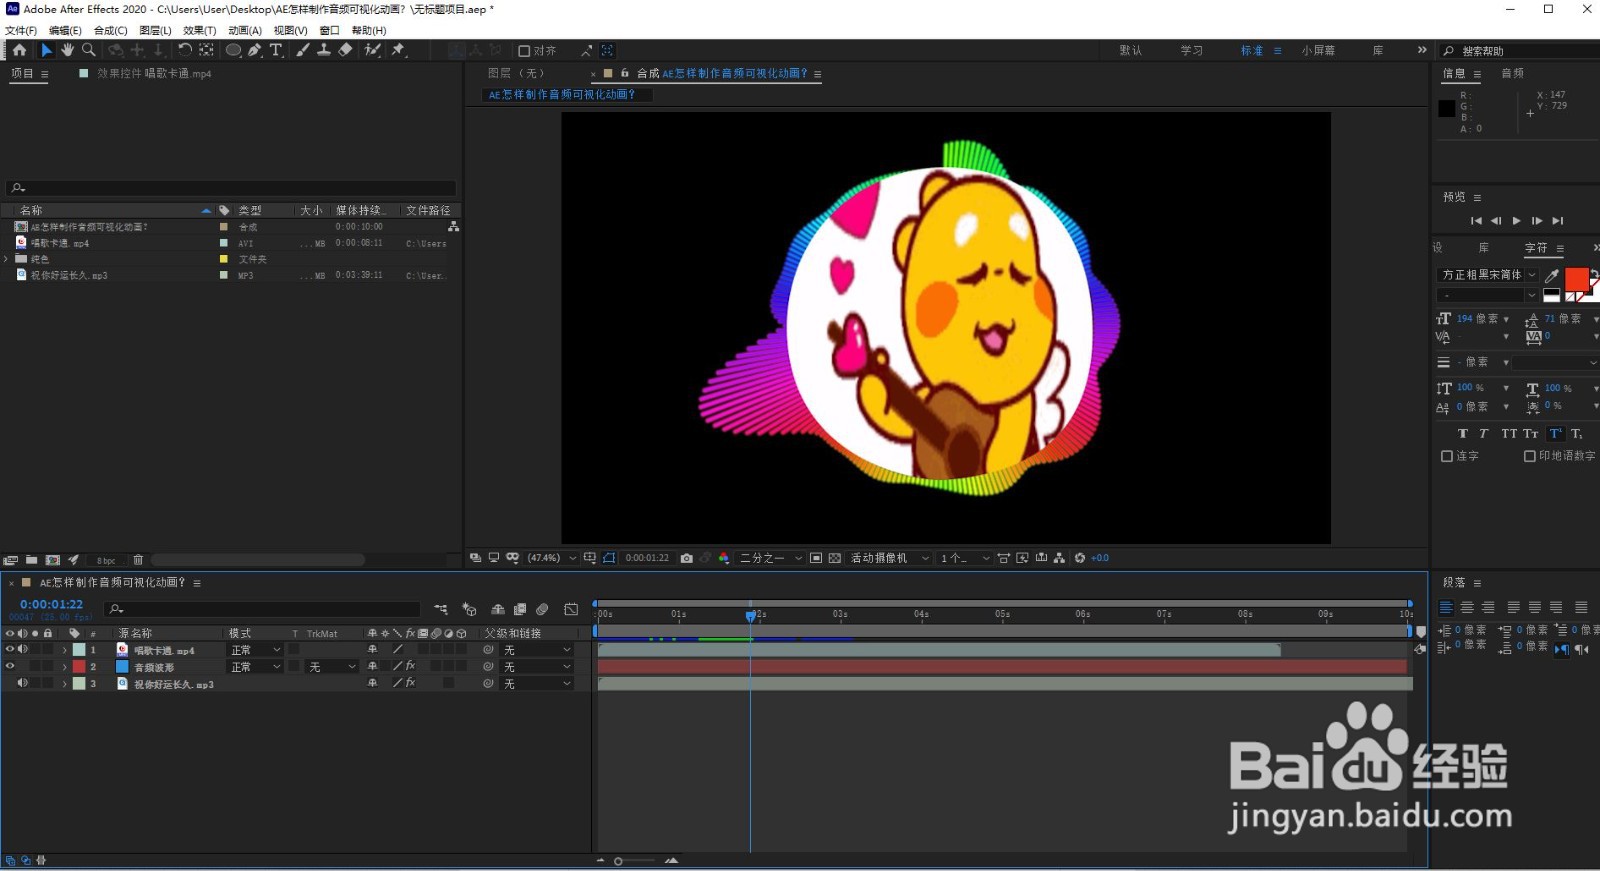The width and height of the screenshot is (1600, 871).
Task: Expand the 纯色 folder in project panel
Action: click(x=6, y=259)
